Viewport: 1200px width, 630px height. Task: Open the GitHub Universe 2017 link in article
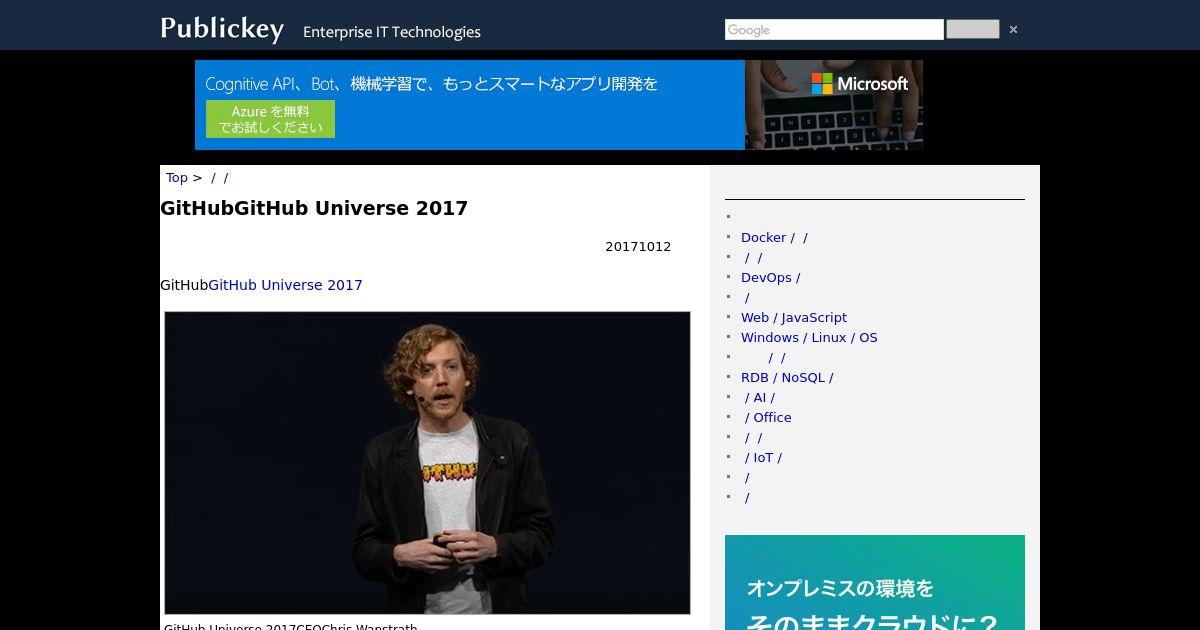click(x=285, y=285)
